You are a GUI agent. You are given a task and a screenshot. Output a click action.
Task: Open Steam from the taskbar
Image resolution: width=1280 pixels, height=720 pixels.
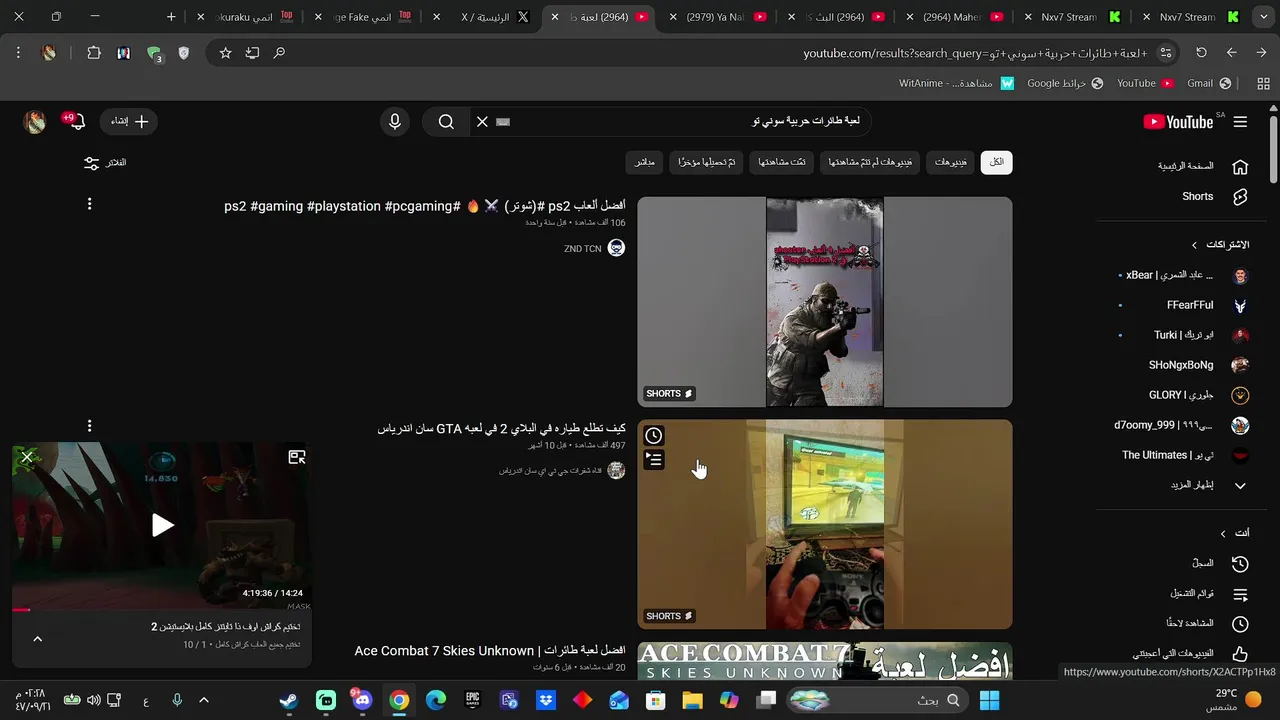288,700
